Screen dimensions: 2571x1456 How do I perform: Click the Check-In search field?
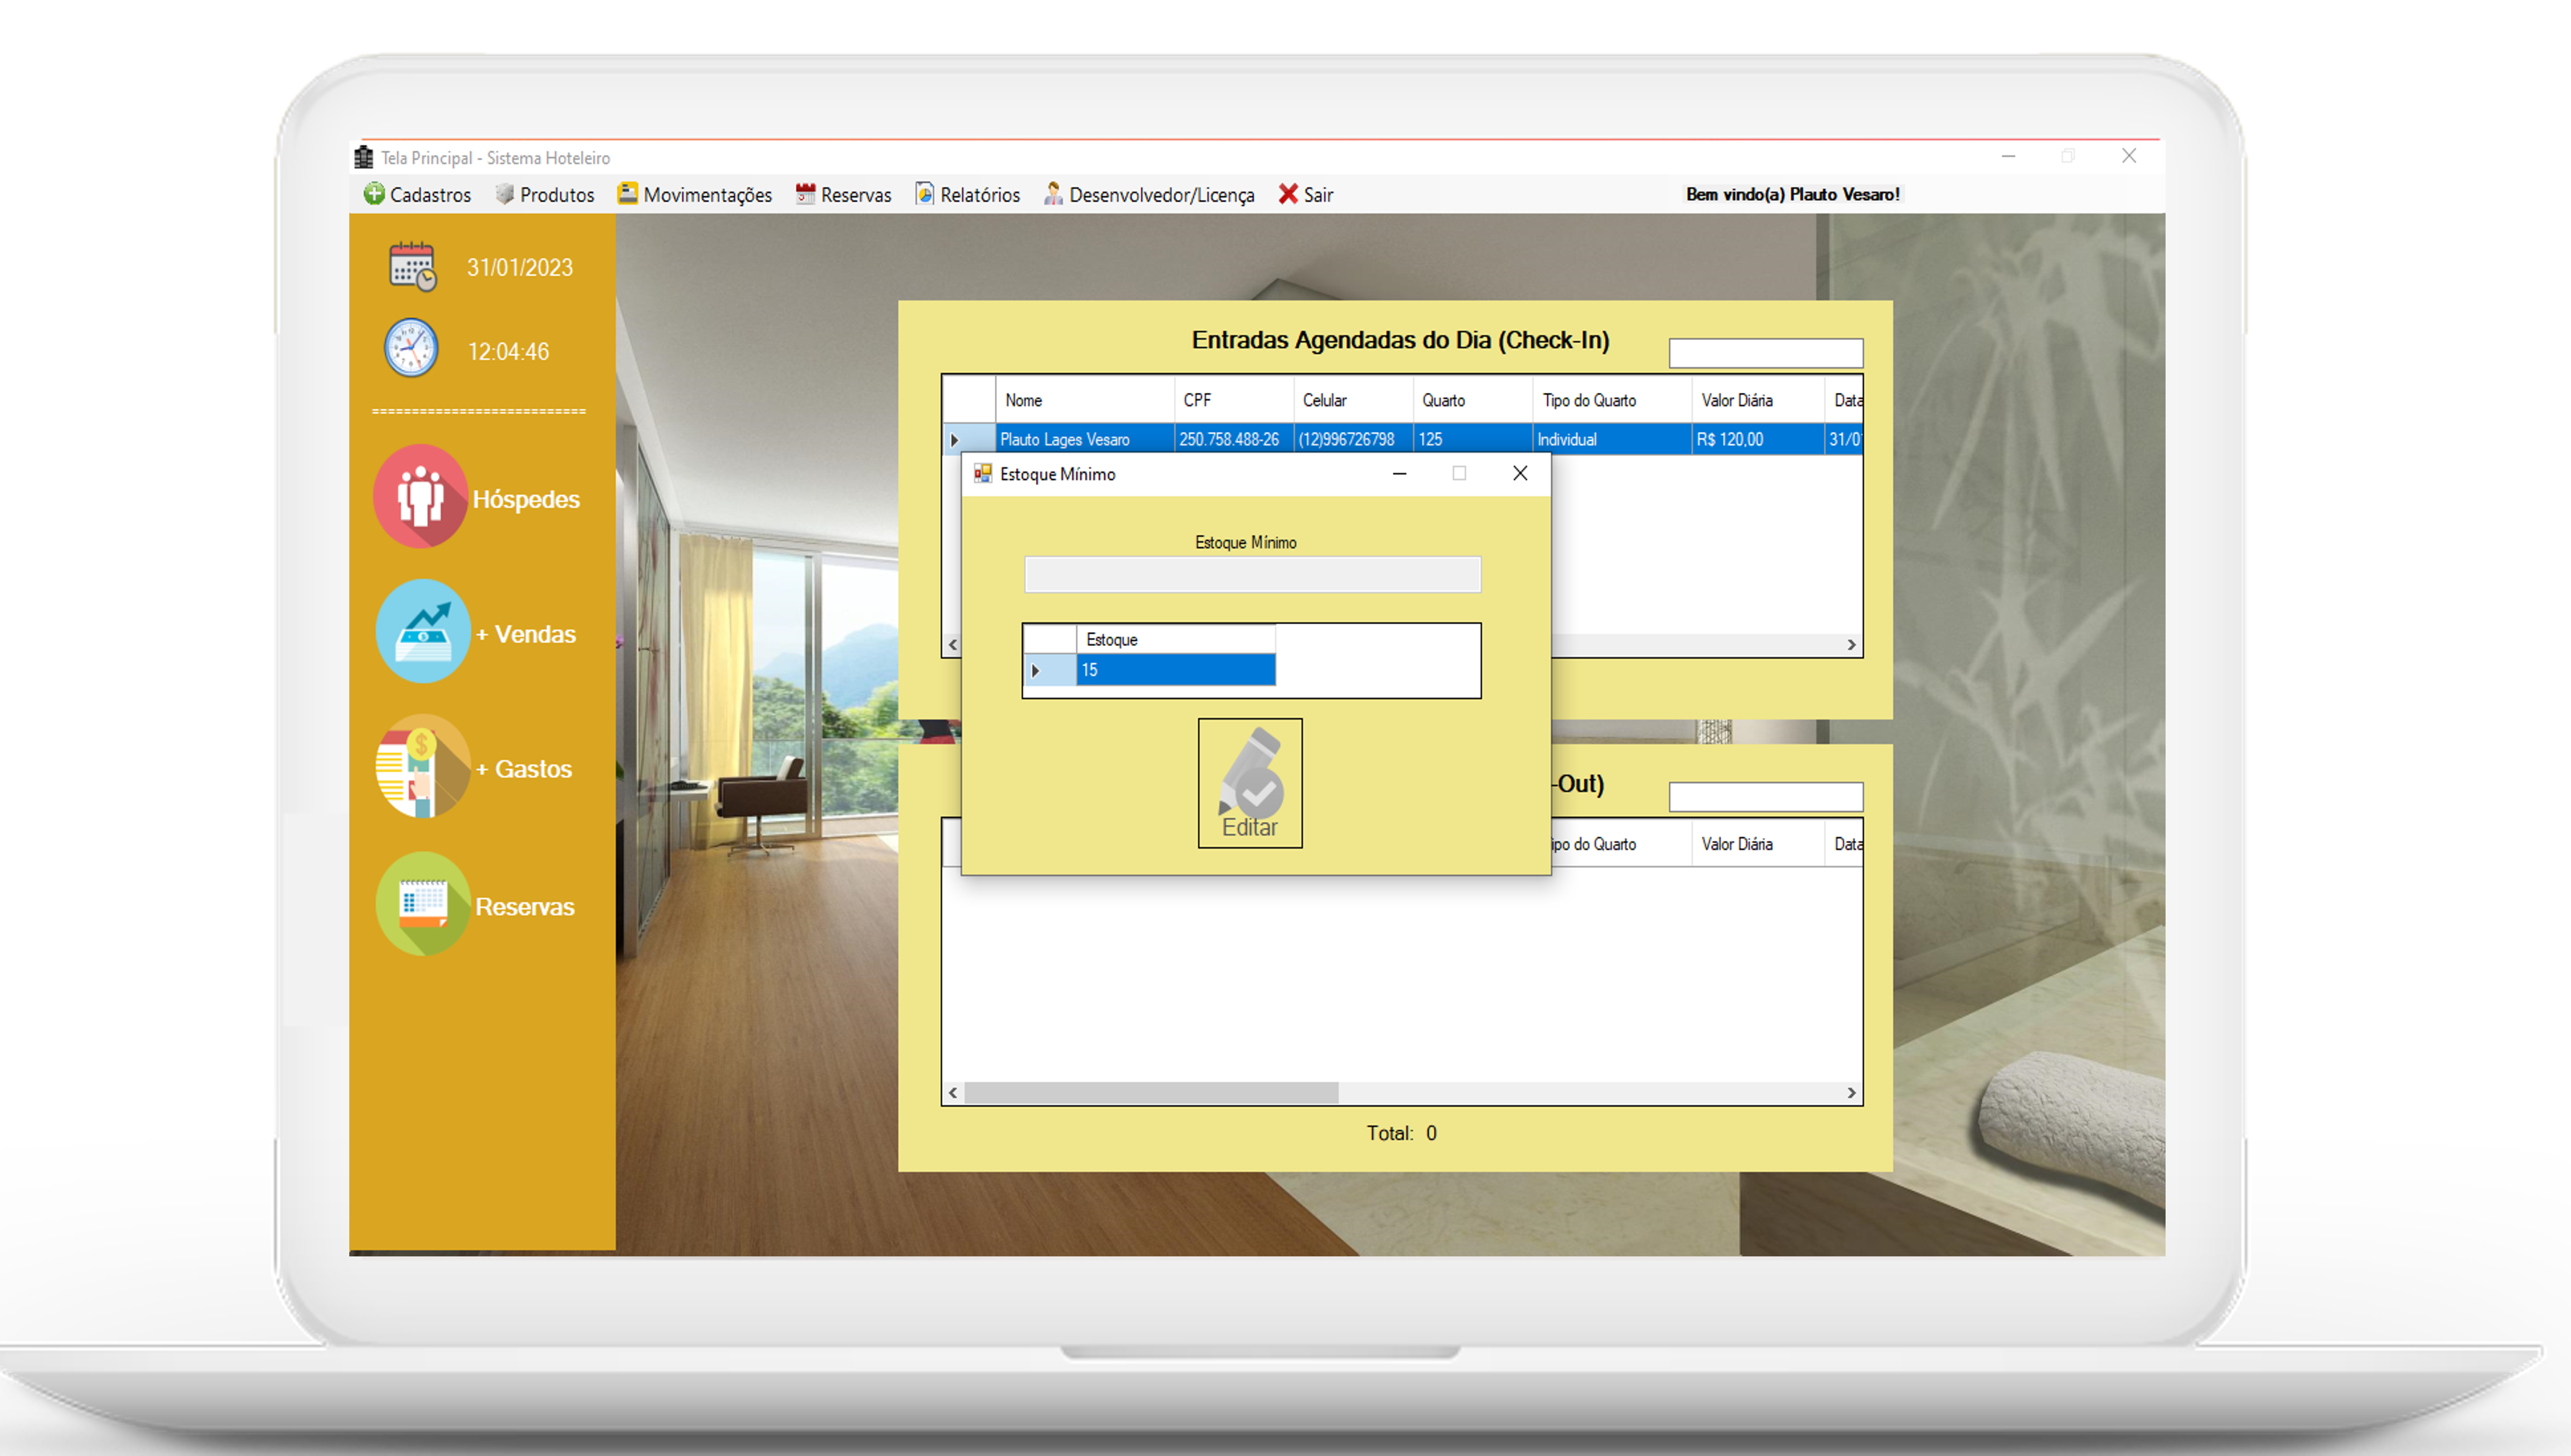point(1765,353)
